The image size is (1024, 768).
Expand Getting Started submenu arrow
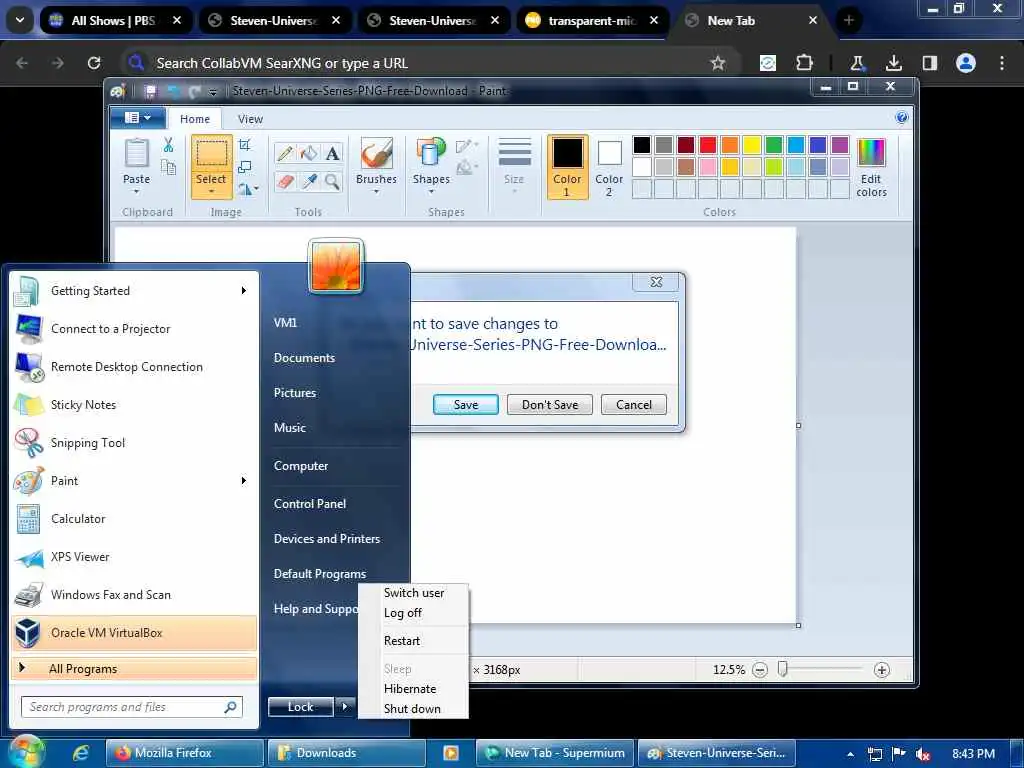244,291
